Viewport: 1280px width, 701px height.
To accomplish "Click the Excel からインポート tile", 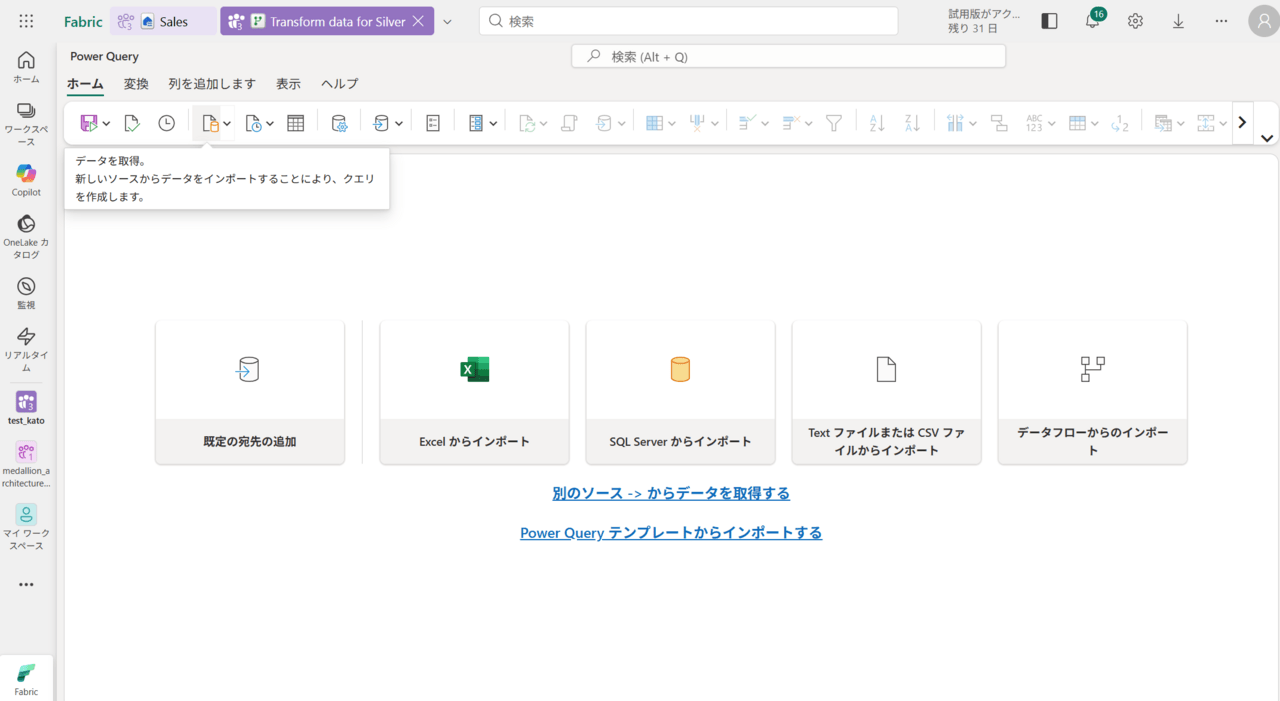I will pyautogui.click(x=474, y=392).
